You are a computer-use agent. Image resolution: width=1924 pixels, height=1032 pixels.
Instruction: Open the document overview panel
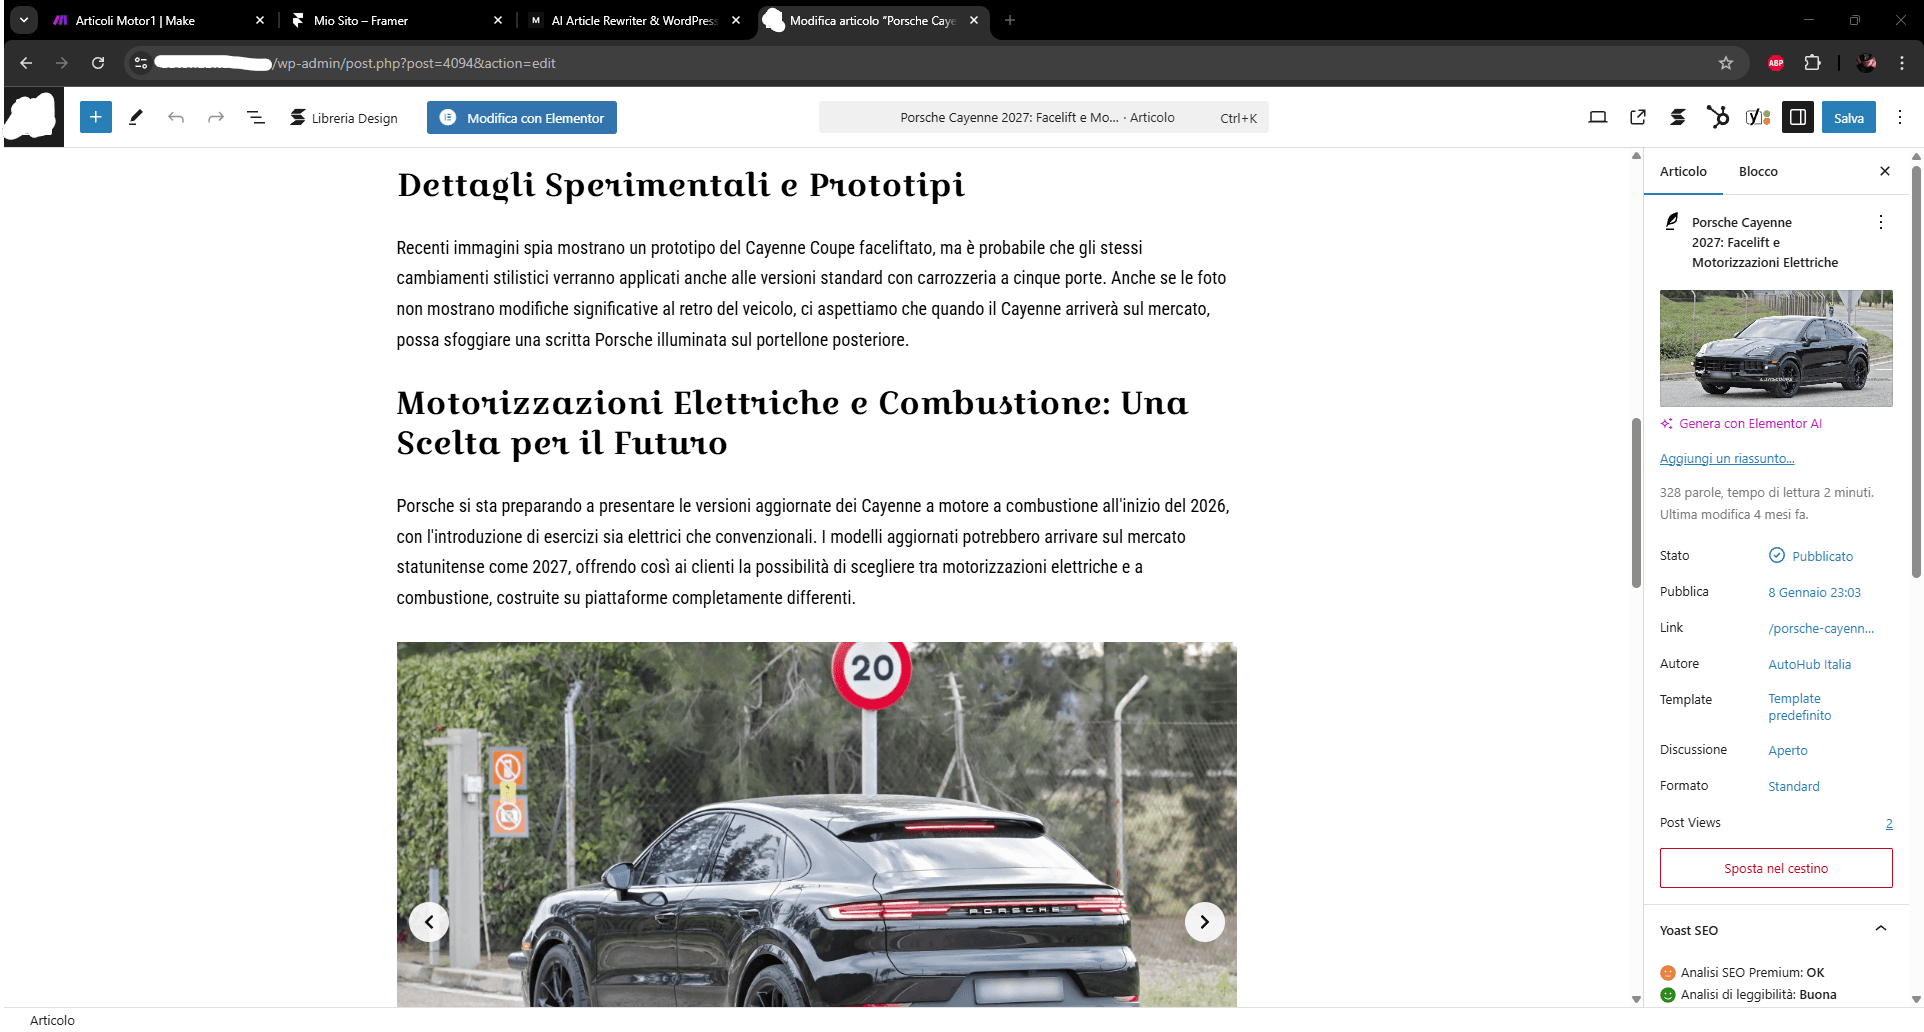coord(256,117)
